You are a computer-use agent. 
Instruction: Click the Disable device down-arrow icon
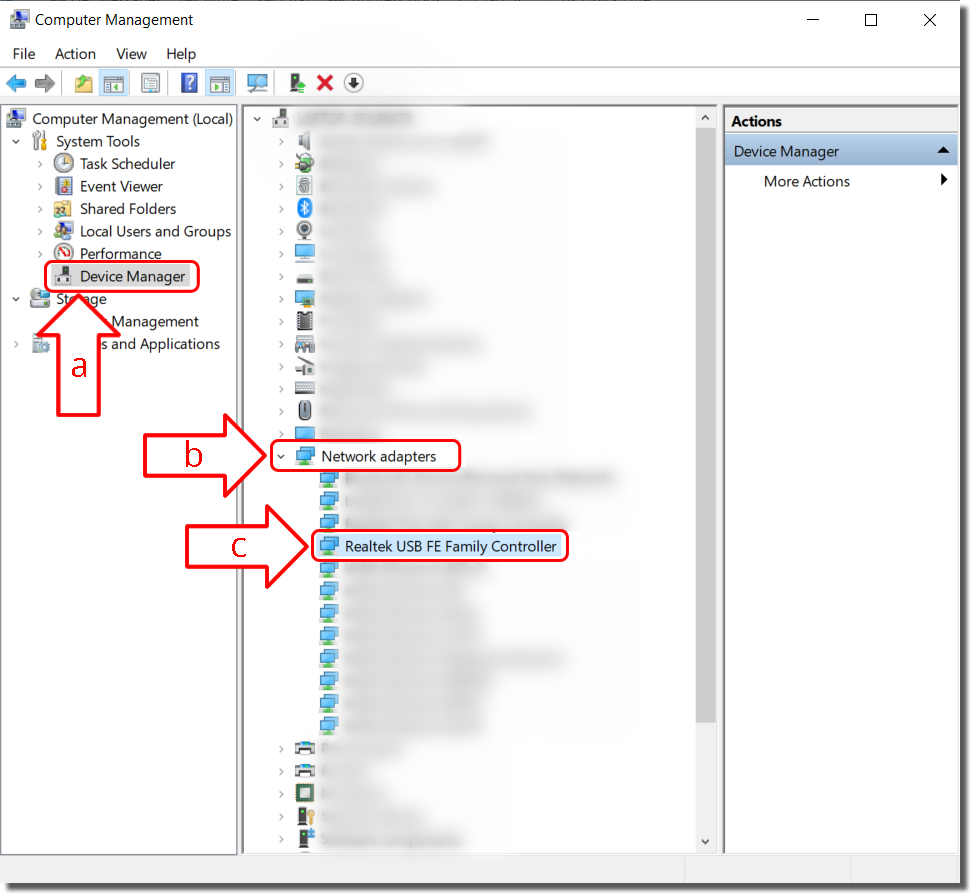pos(354,83)
